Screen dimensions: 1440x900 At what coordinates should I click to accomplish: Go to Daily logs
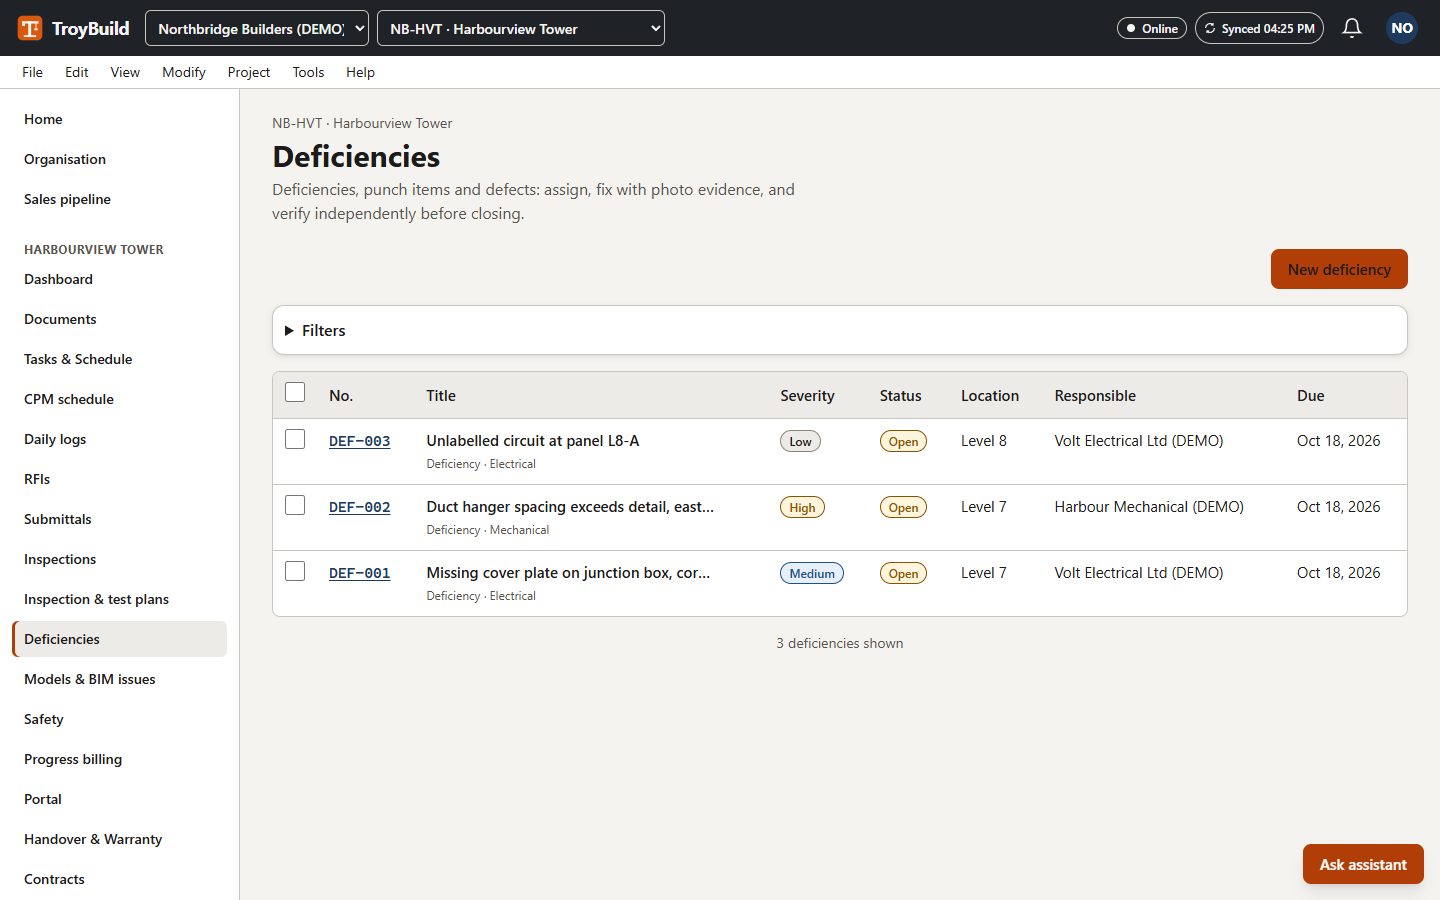120,439
